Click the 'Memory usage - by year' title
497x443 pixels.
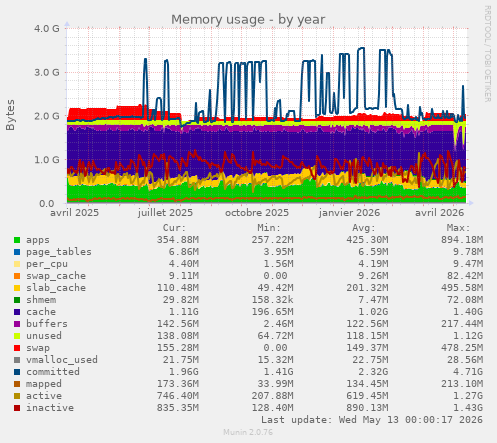pos(248,20)
